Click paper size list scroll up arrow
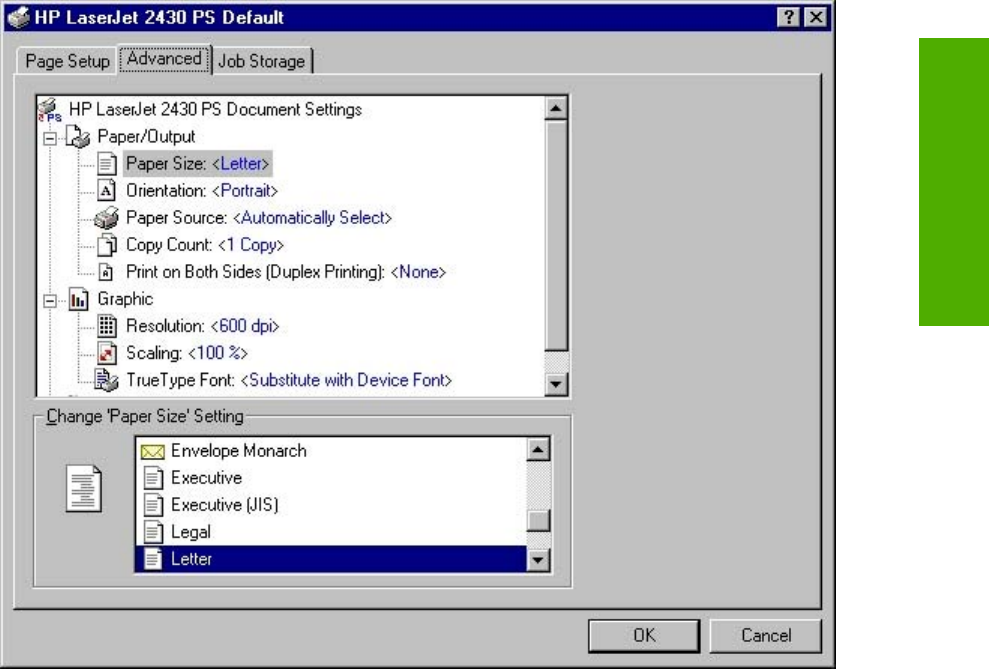Viewport: 989px width, 669px height. tap(538, 450)
